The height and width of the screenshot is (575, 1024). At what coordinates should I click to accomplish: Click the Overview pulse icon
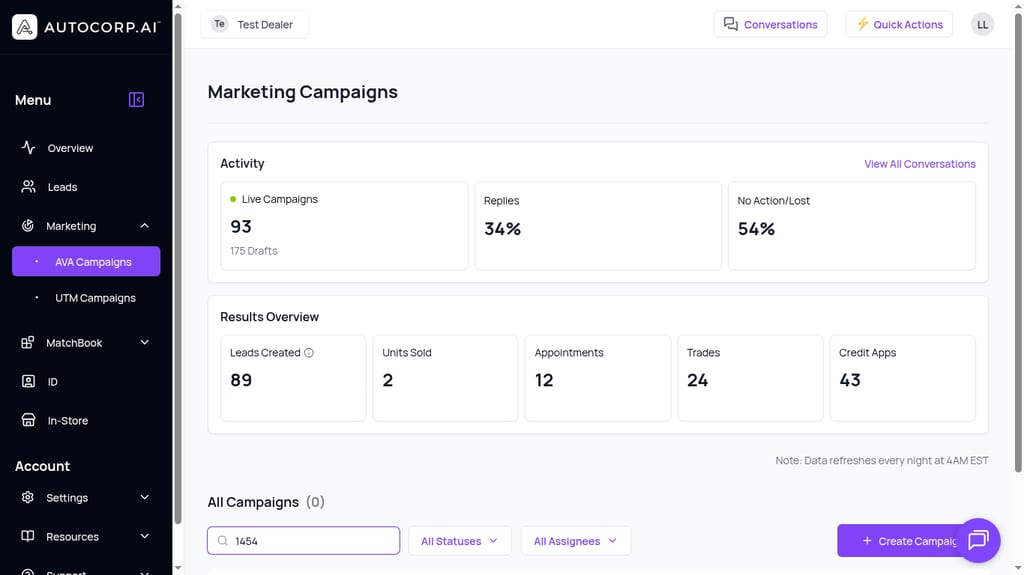pyautogui.click(x=28, y=148)
